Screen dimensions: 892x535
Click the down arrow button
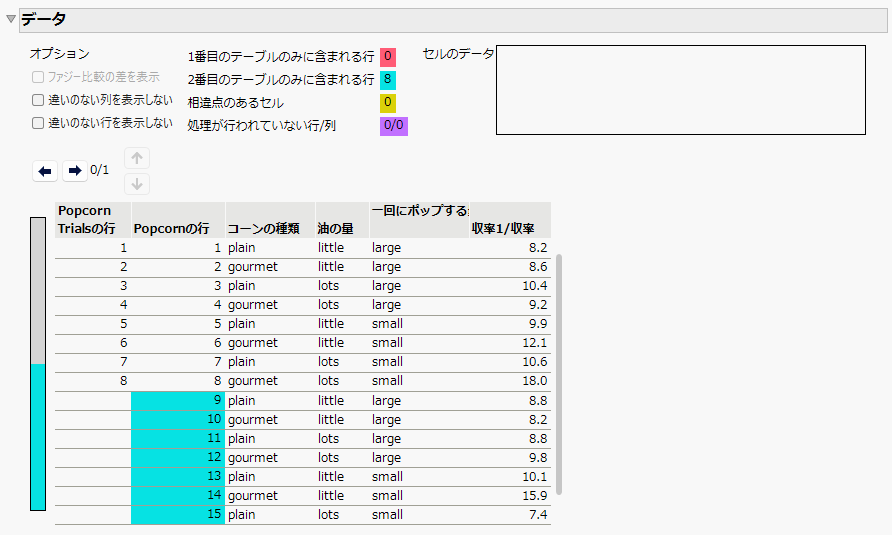click(137, 184)
